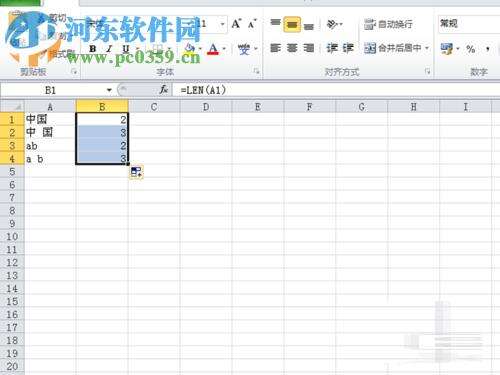This screenshot has width=500, height=375.
Task: Align text right
Action: 309,48
